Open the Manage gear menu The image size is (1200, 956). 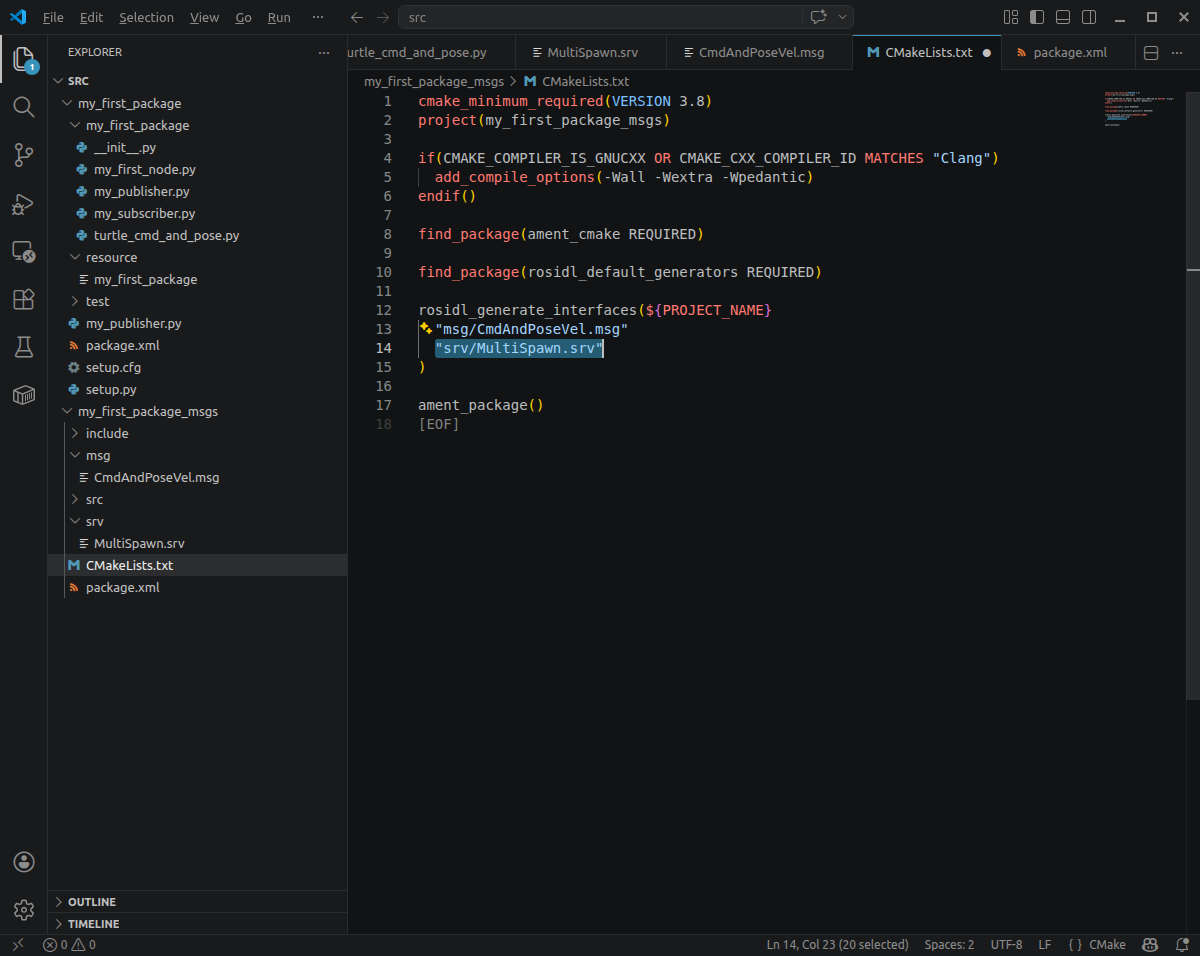[24, 909]
